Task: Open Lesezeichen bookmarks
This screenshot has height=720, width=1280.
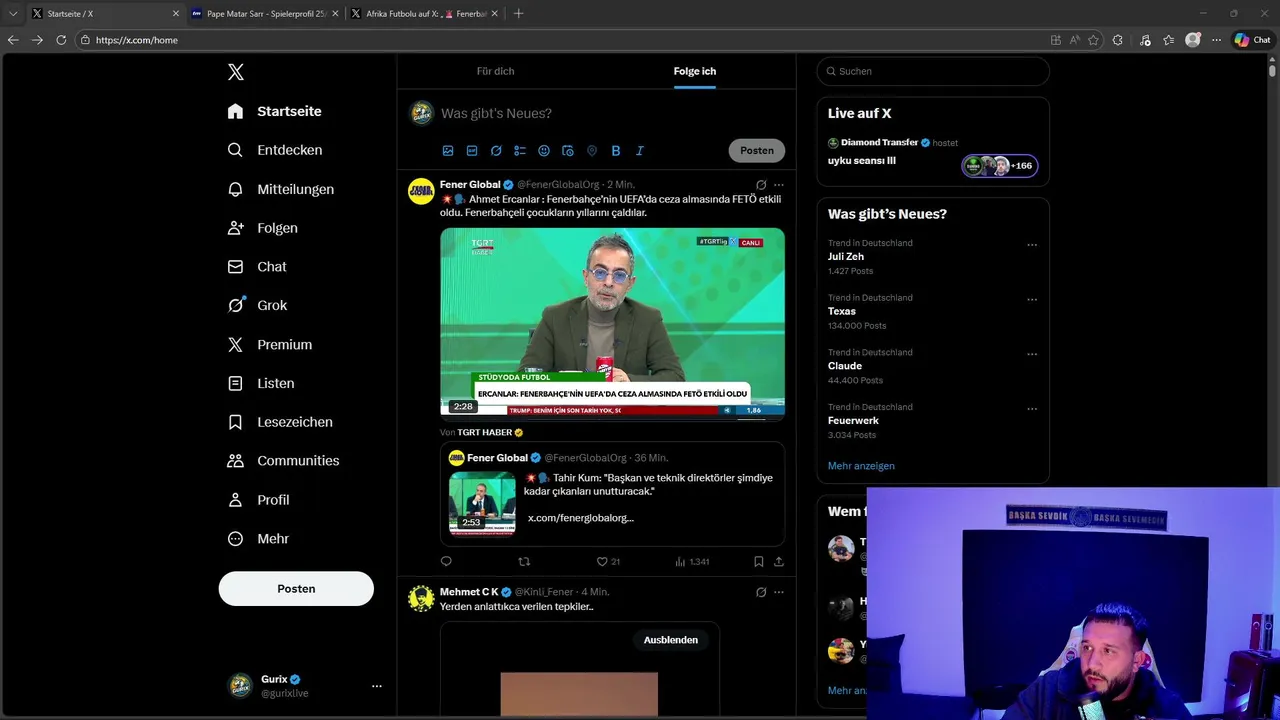Action: click(x=280, y=422)
